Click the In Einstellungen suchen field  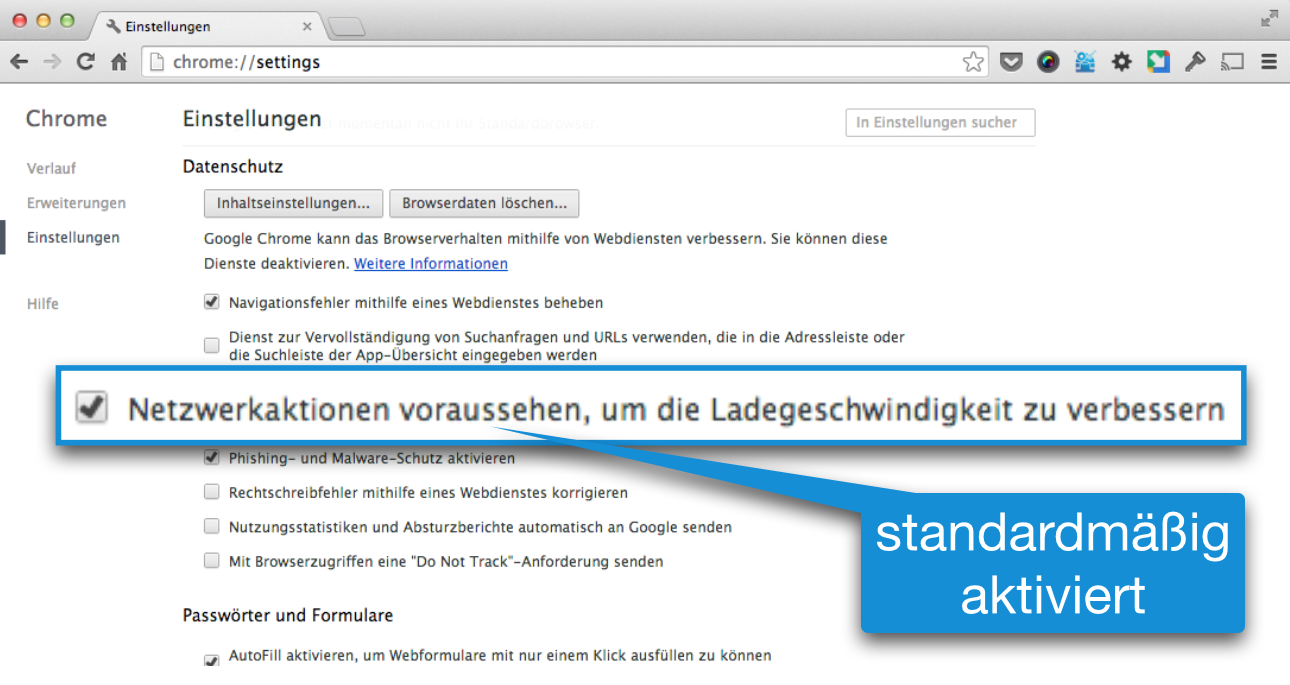[939, 122]
